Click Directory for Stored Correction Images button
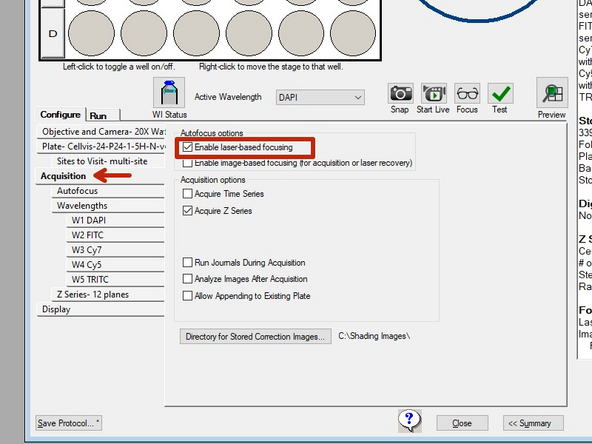Screen dimensions: 592x444 click(x=256, y=336)
